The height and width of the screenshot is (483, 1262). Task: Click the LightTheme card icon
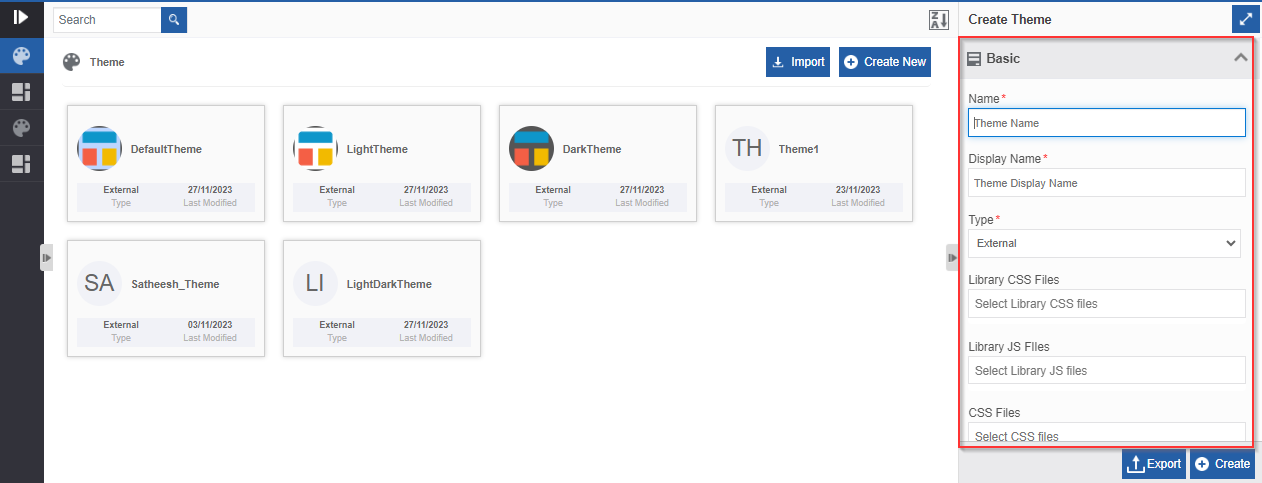point(315,149)
